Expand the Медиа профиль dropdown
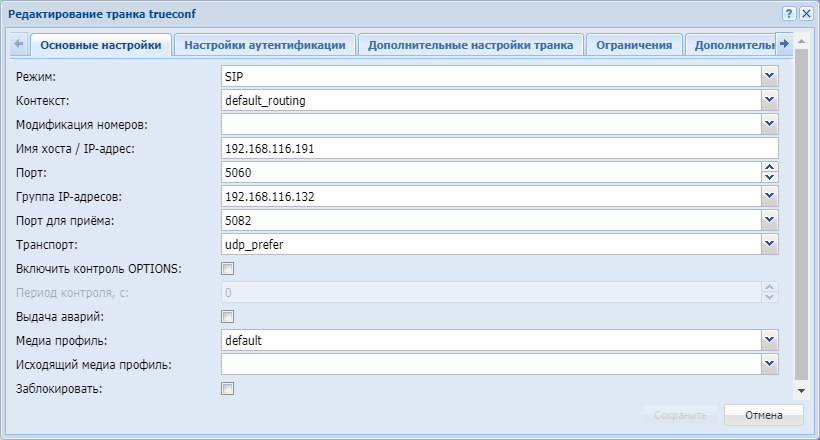 769,340
